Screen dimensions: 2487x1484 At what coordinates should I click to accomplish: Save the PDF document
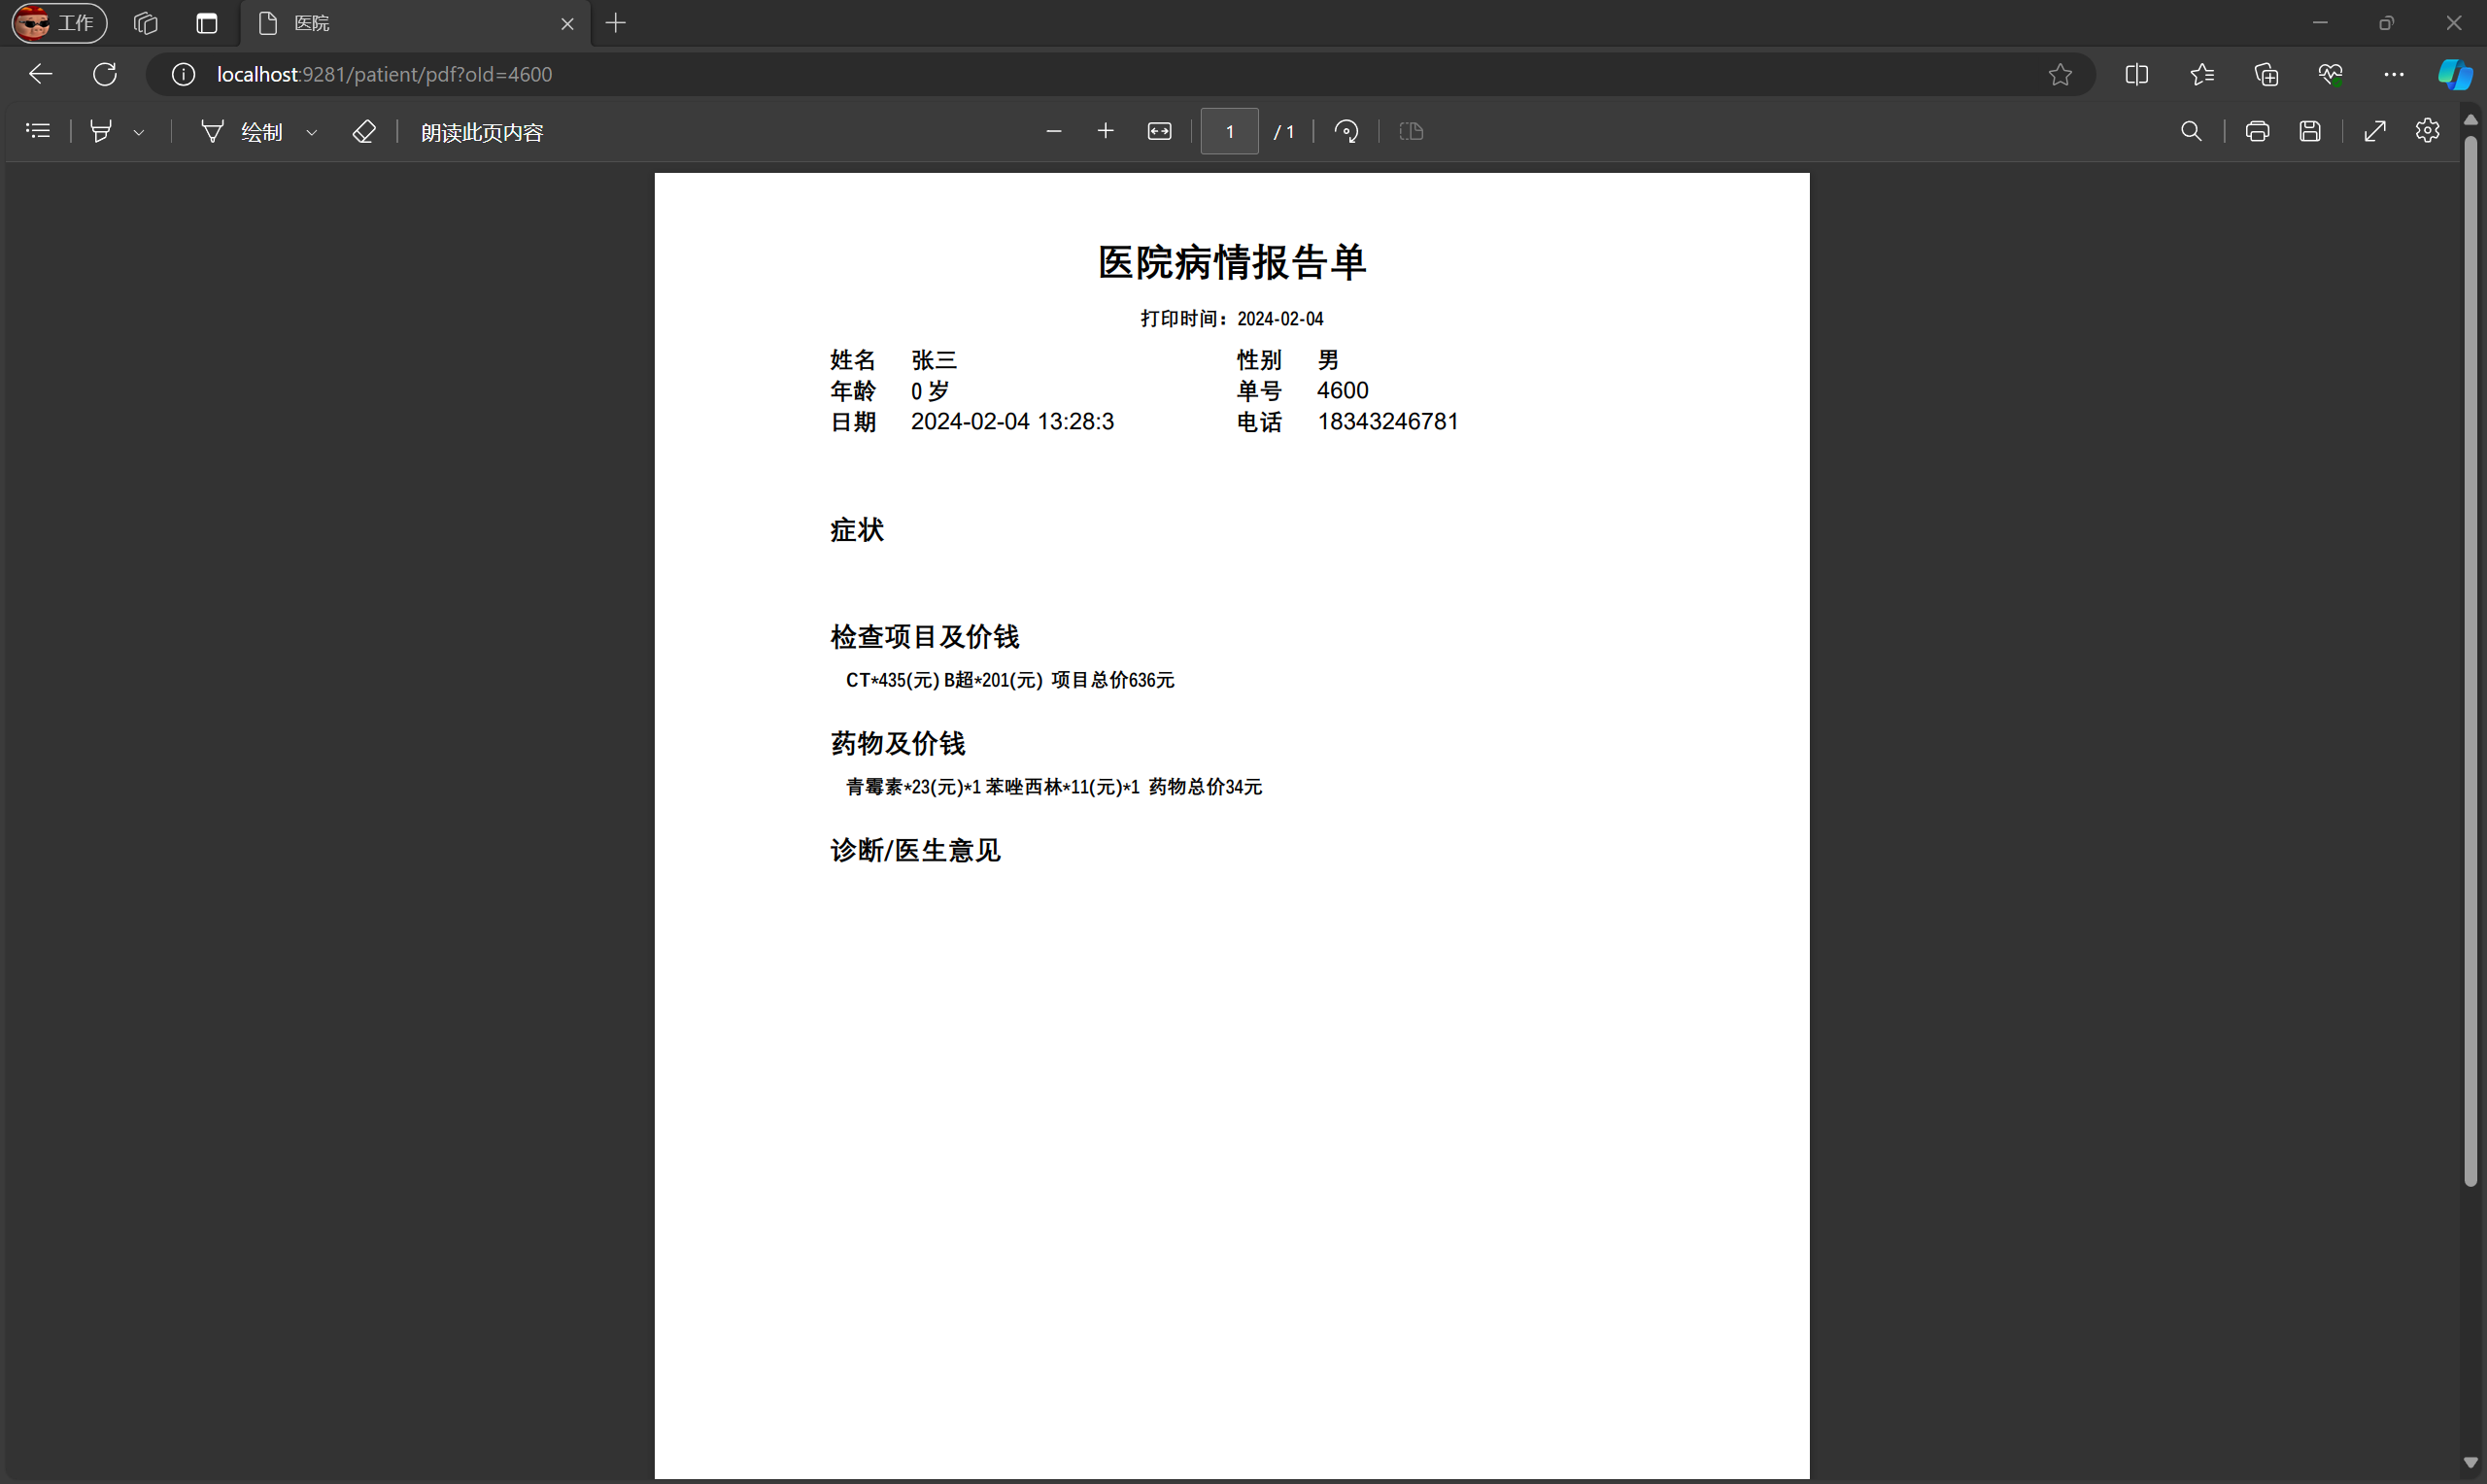point(2310,131)
